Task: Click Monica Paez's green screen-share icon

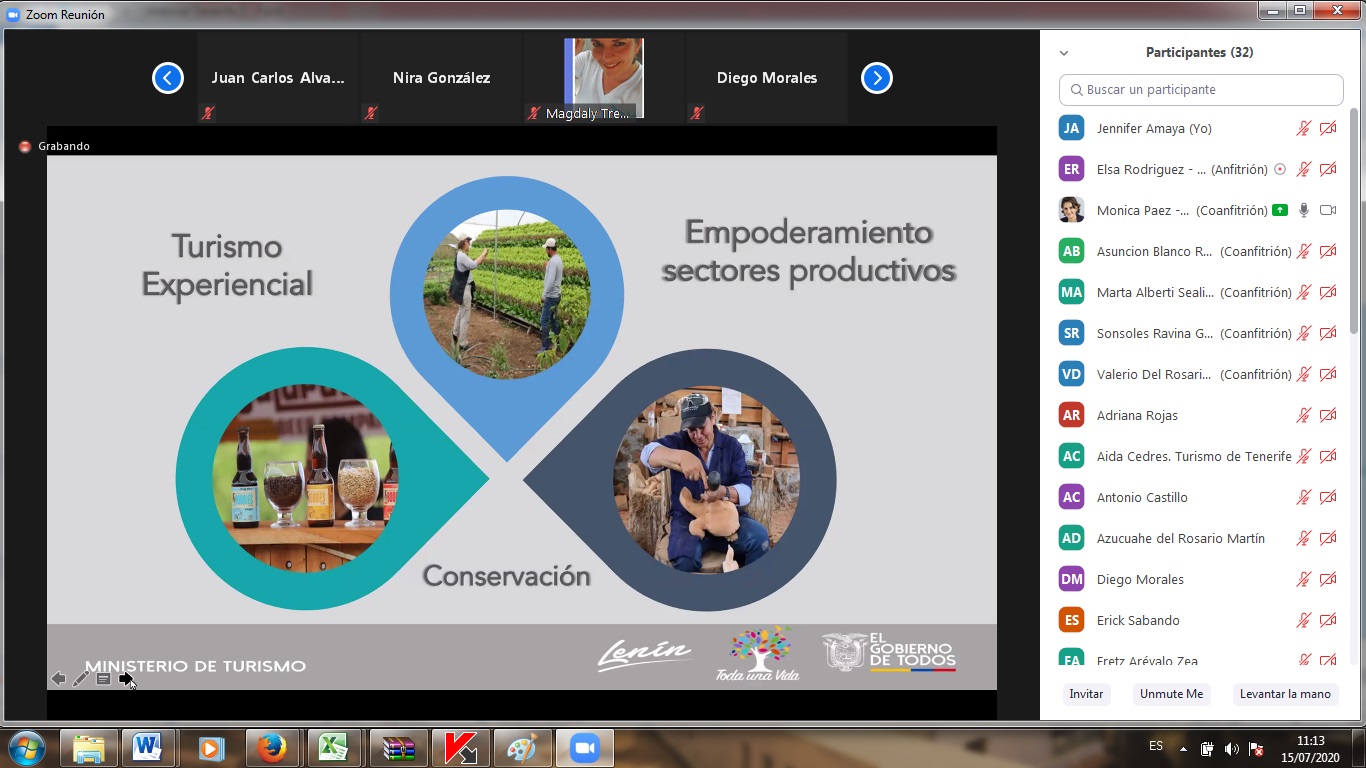Action: pos(1280,210)
